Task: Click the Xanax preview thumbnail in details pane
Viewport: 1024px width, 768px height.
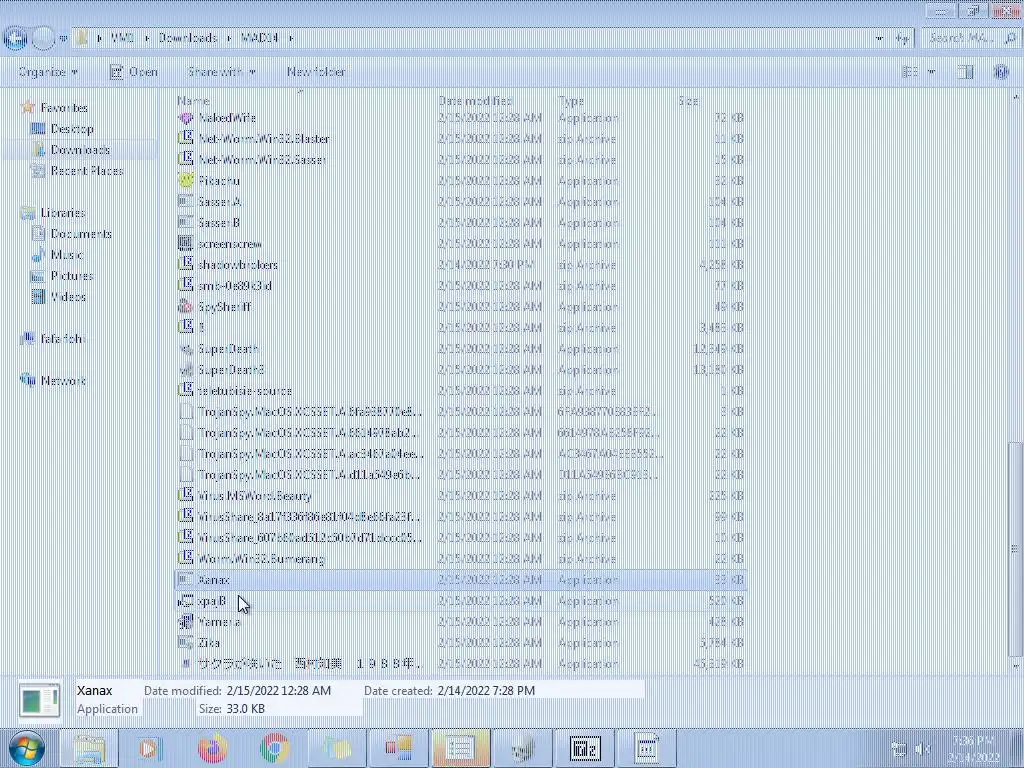Action: click(40, 701)
